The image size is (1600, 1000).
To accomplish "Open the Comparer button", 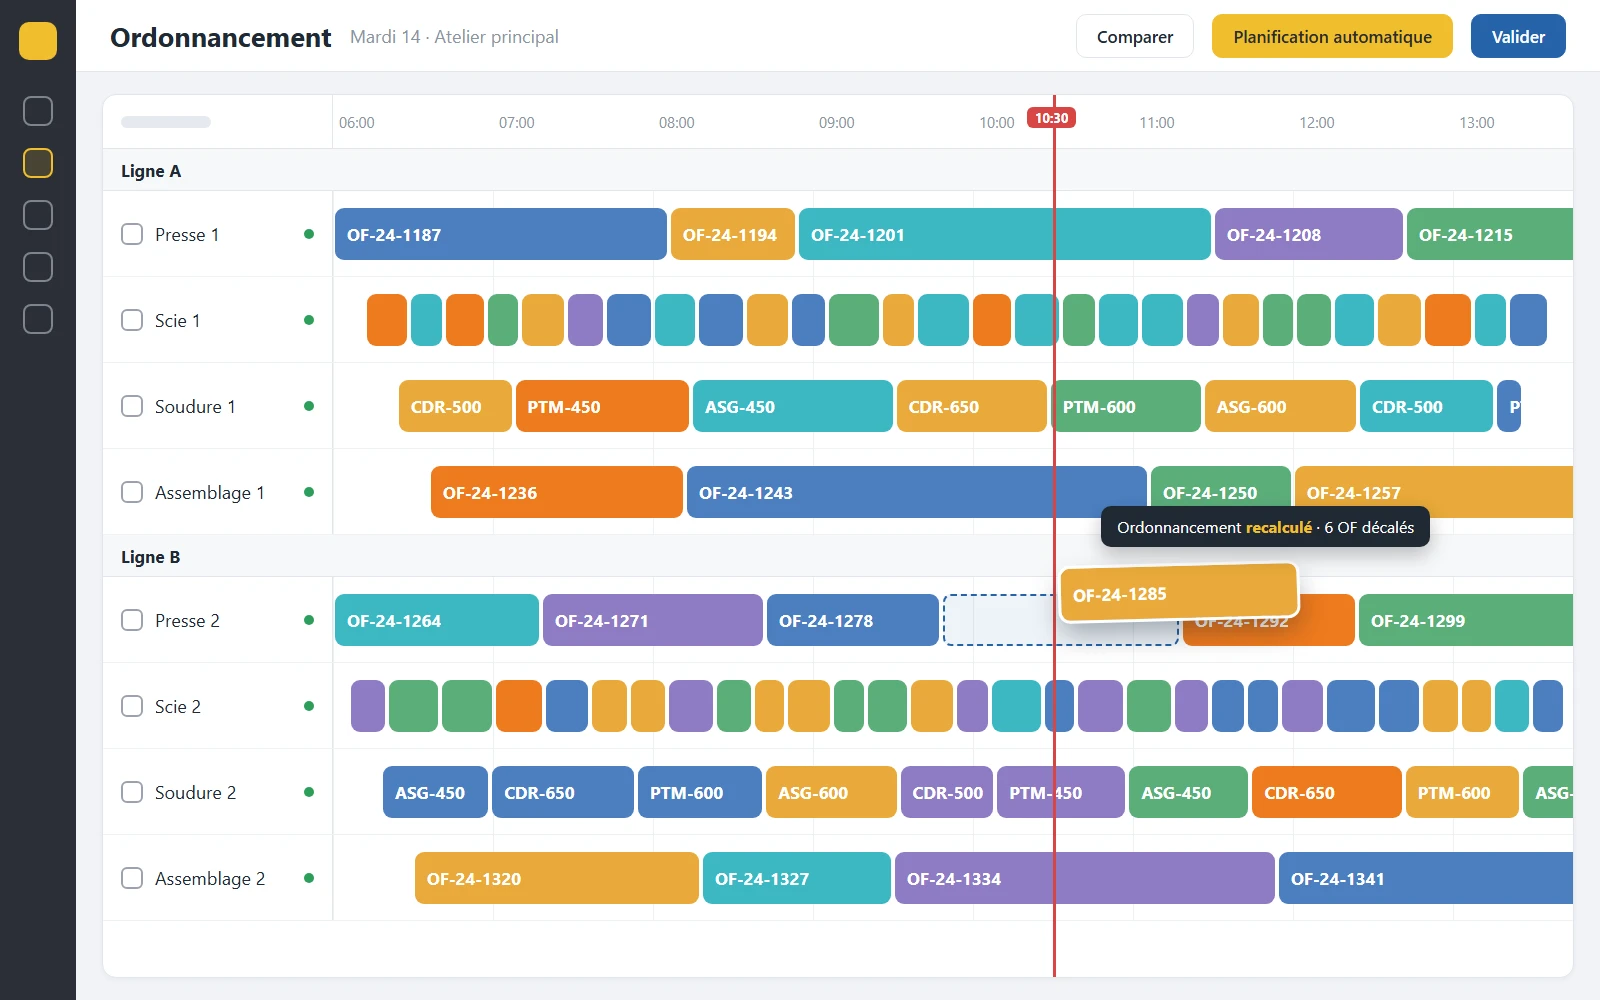I will 1135,37.
